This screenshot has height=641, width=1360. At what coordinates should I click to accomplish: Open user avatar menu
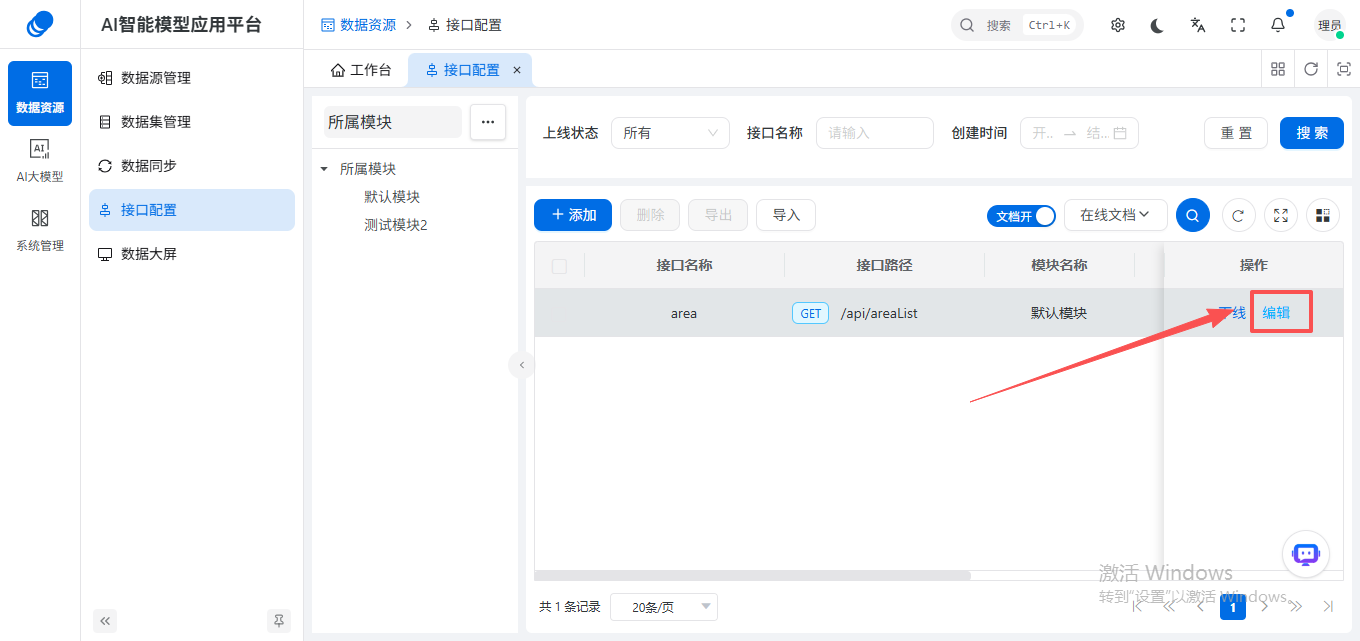tap(1330, 25)
